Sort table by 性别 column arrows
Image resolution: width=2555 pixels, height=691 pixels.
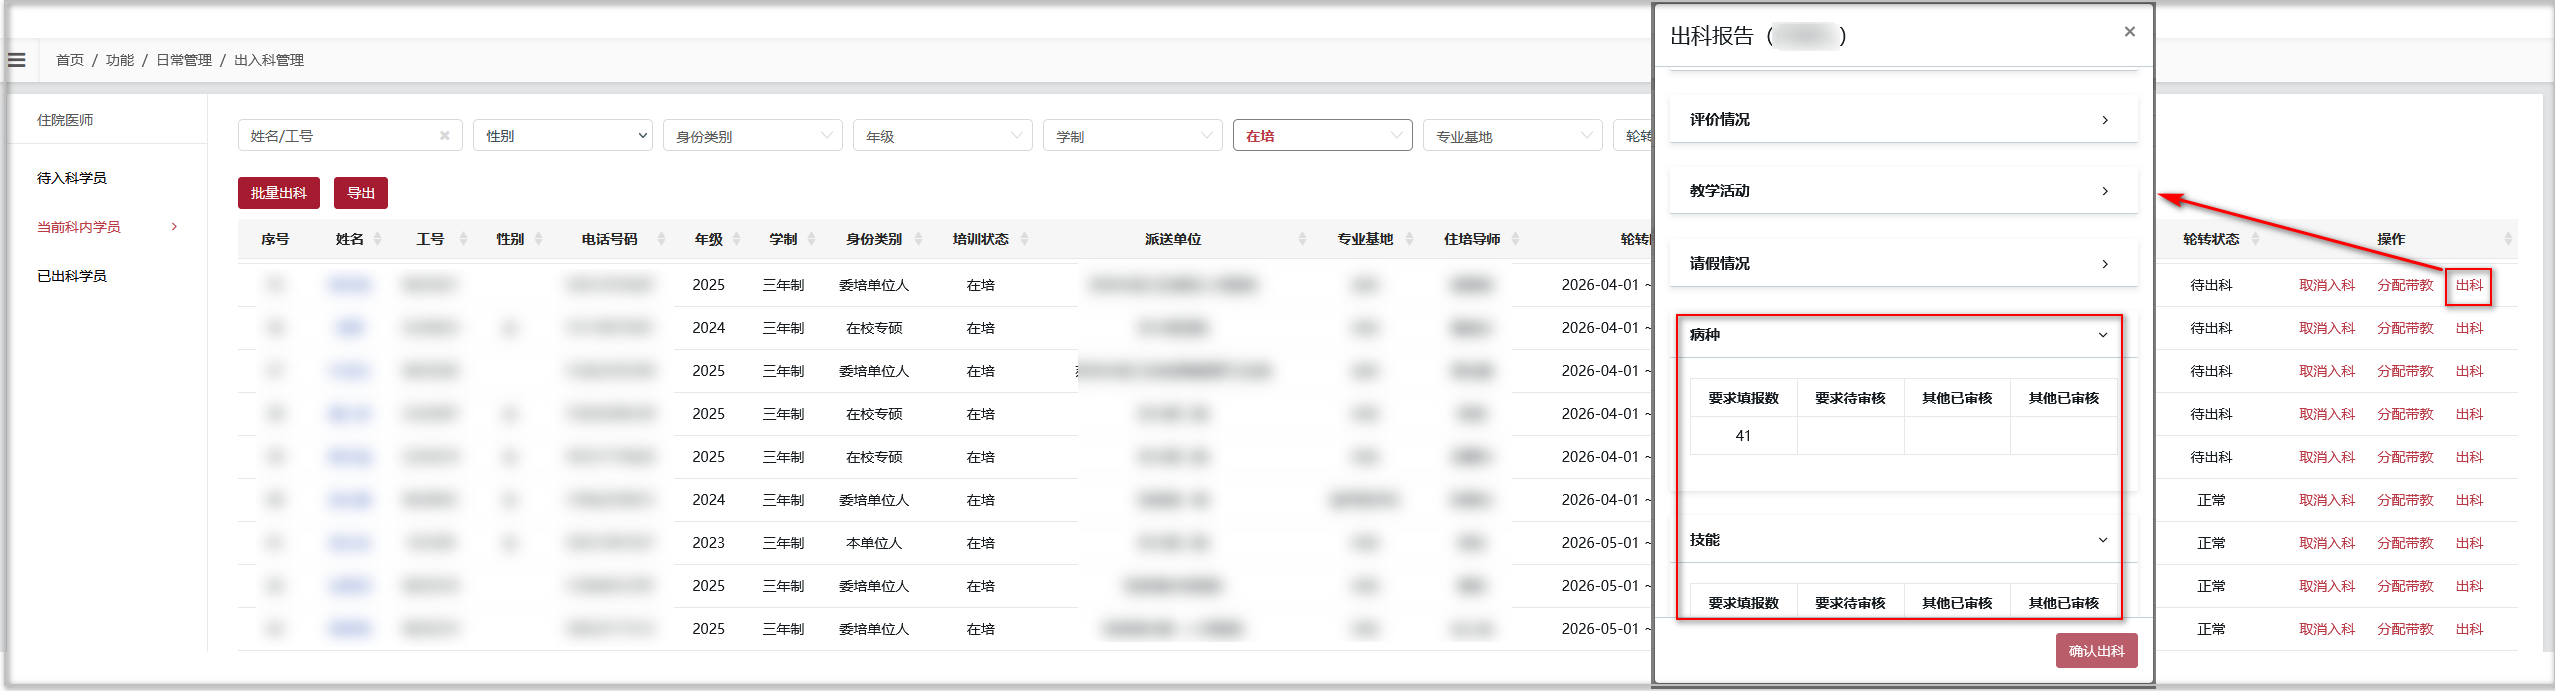539,239
